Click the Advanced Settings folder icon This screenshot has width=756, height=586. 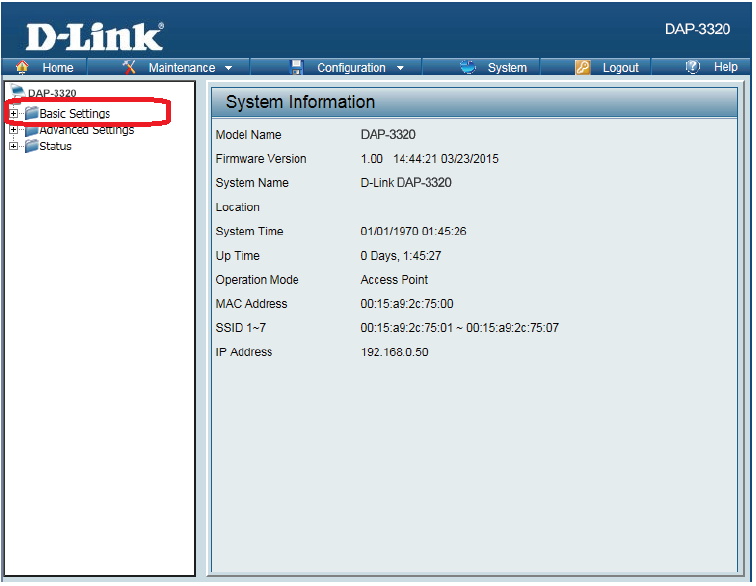(x=32, y=131)
